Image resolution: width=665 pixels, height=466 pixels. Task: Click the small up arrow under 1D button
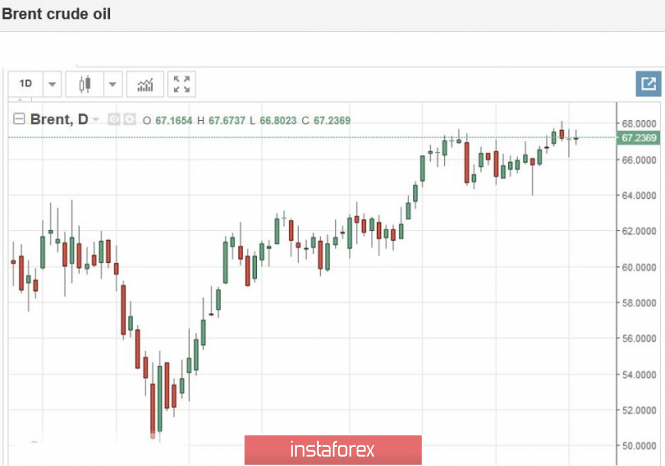point(20,100)
